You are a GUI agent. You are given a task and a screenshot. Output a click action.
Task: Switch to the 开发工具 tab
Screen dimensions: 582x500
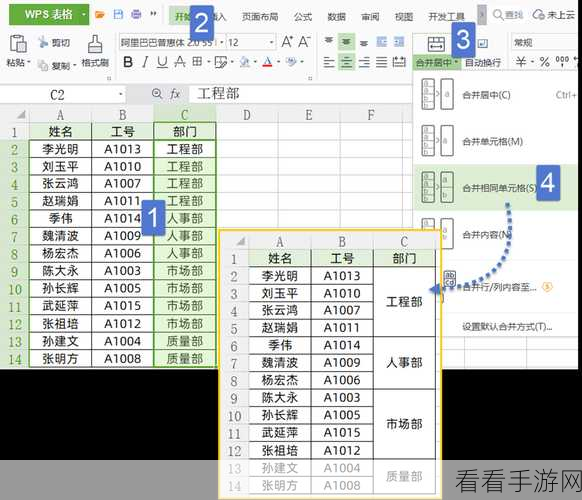[x=446, y=16]
